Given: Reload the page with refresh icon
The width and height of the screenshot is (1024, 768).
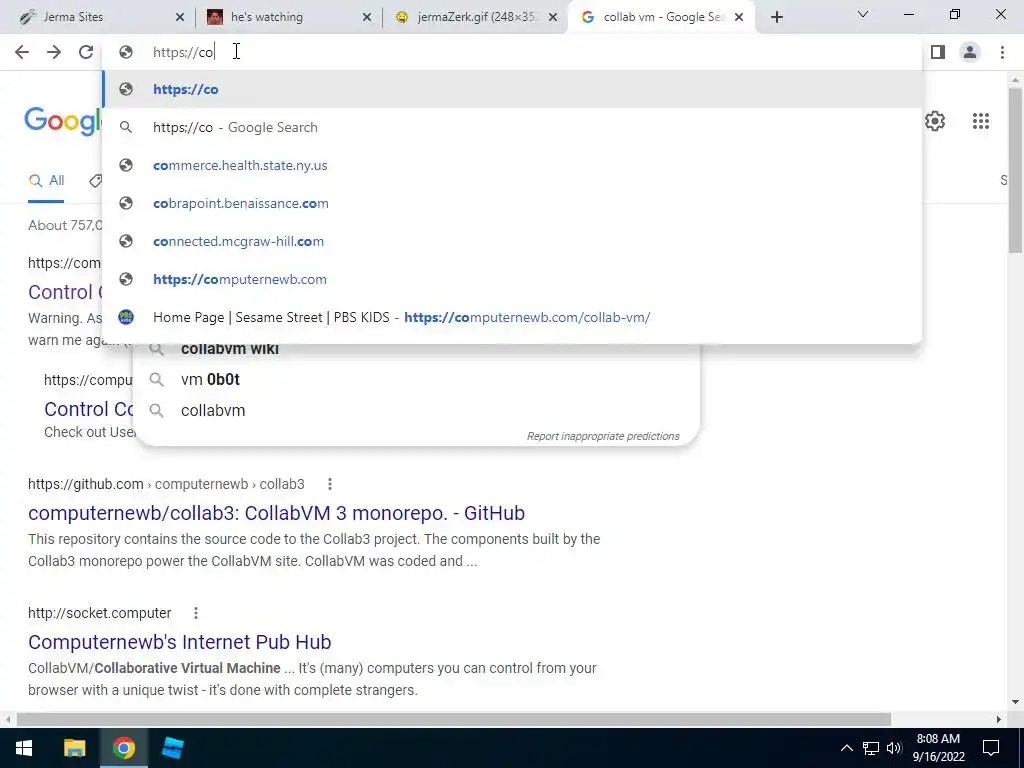Looking at the screenshot, I should point(86,52).
